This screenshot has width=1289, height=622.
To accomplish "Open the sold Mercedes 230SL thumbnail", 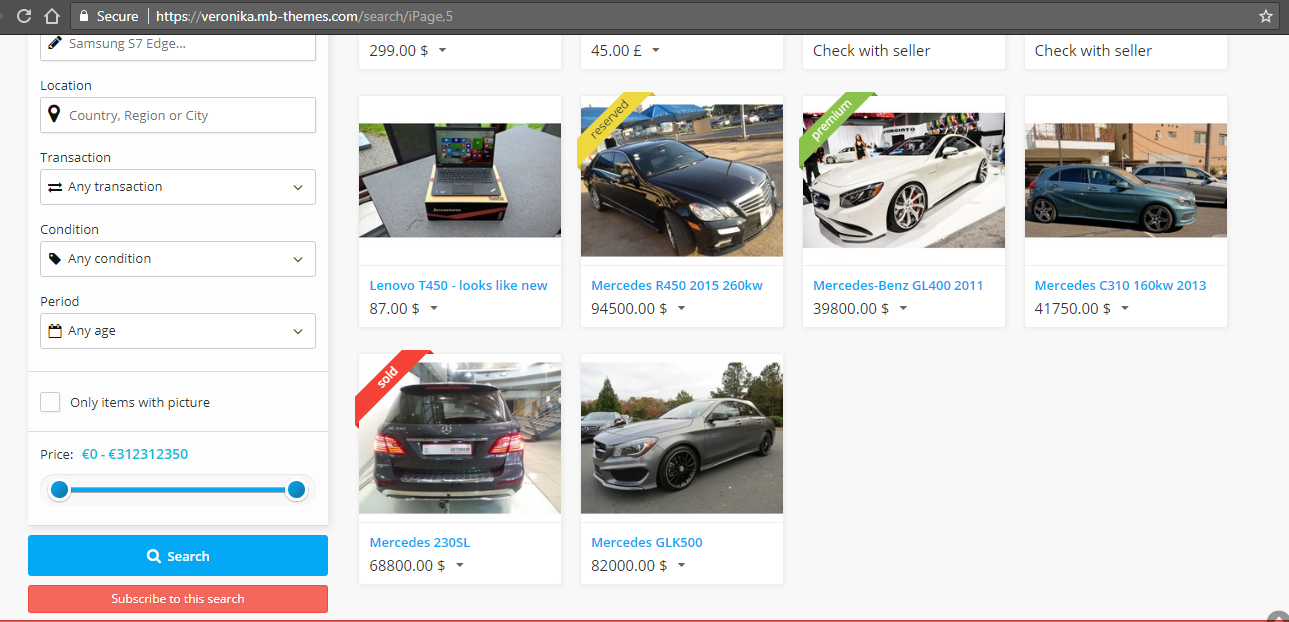I will [460, 437].
